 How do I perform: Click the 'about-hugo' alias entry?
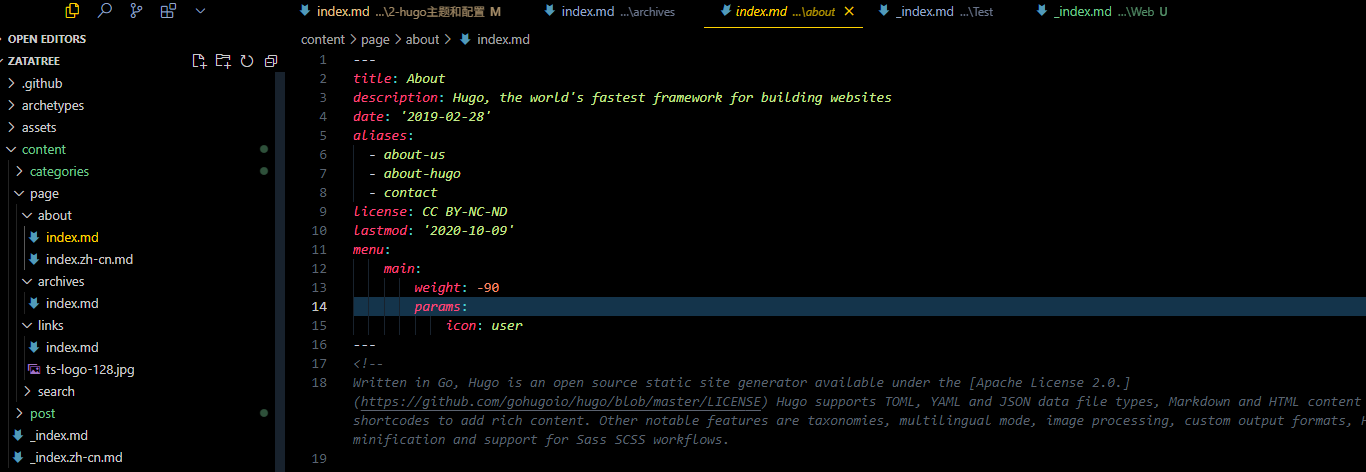(x=422, y=173)
